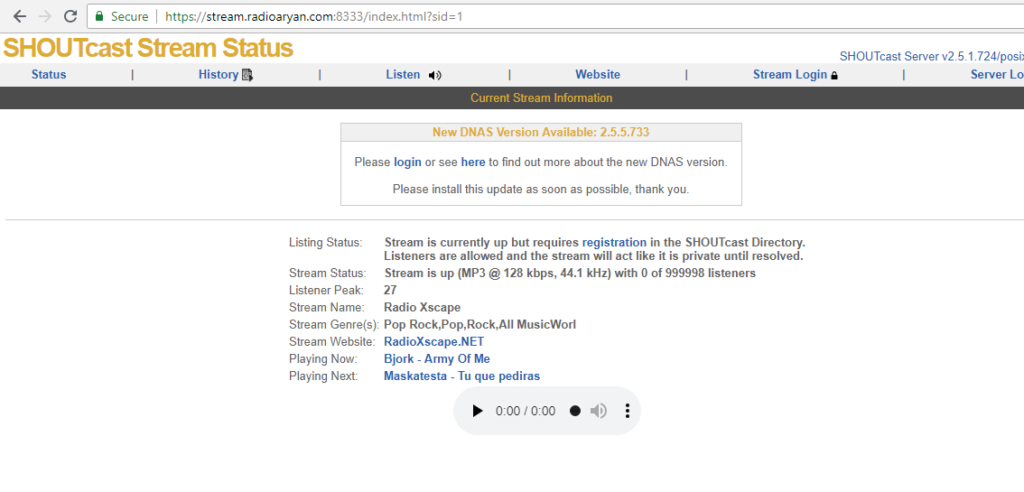Reload the page with refresh icon

70,17
